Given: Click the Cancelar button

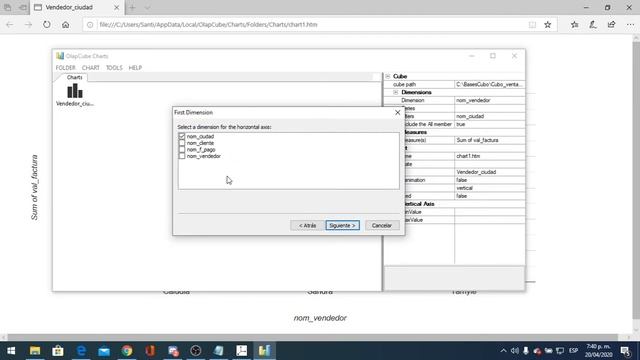Looking at the screenshot, I should tap(382, 225).
